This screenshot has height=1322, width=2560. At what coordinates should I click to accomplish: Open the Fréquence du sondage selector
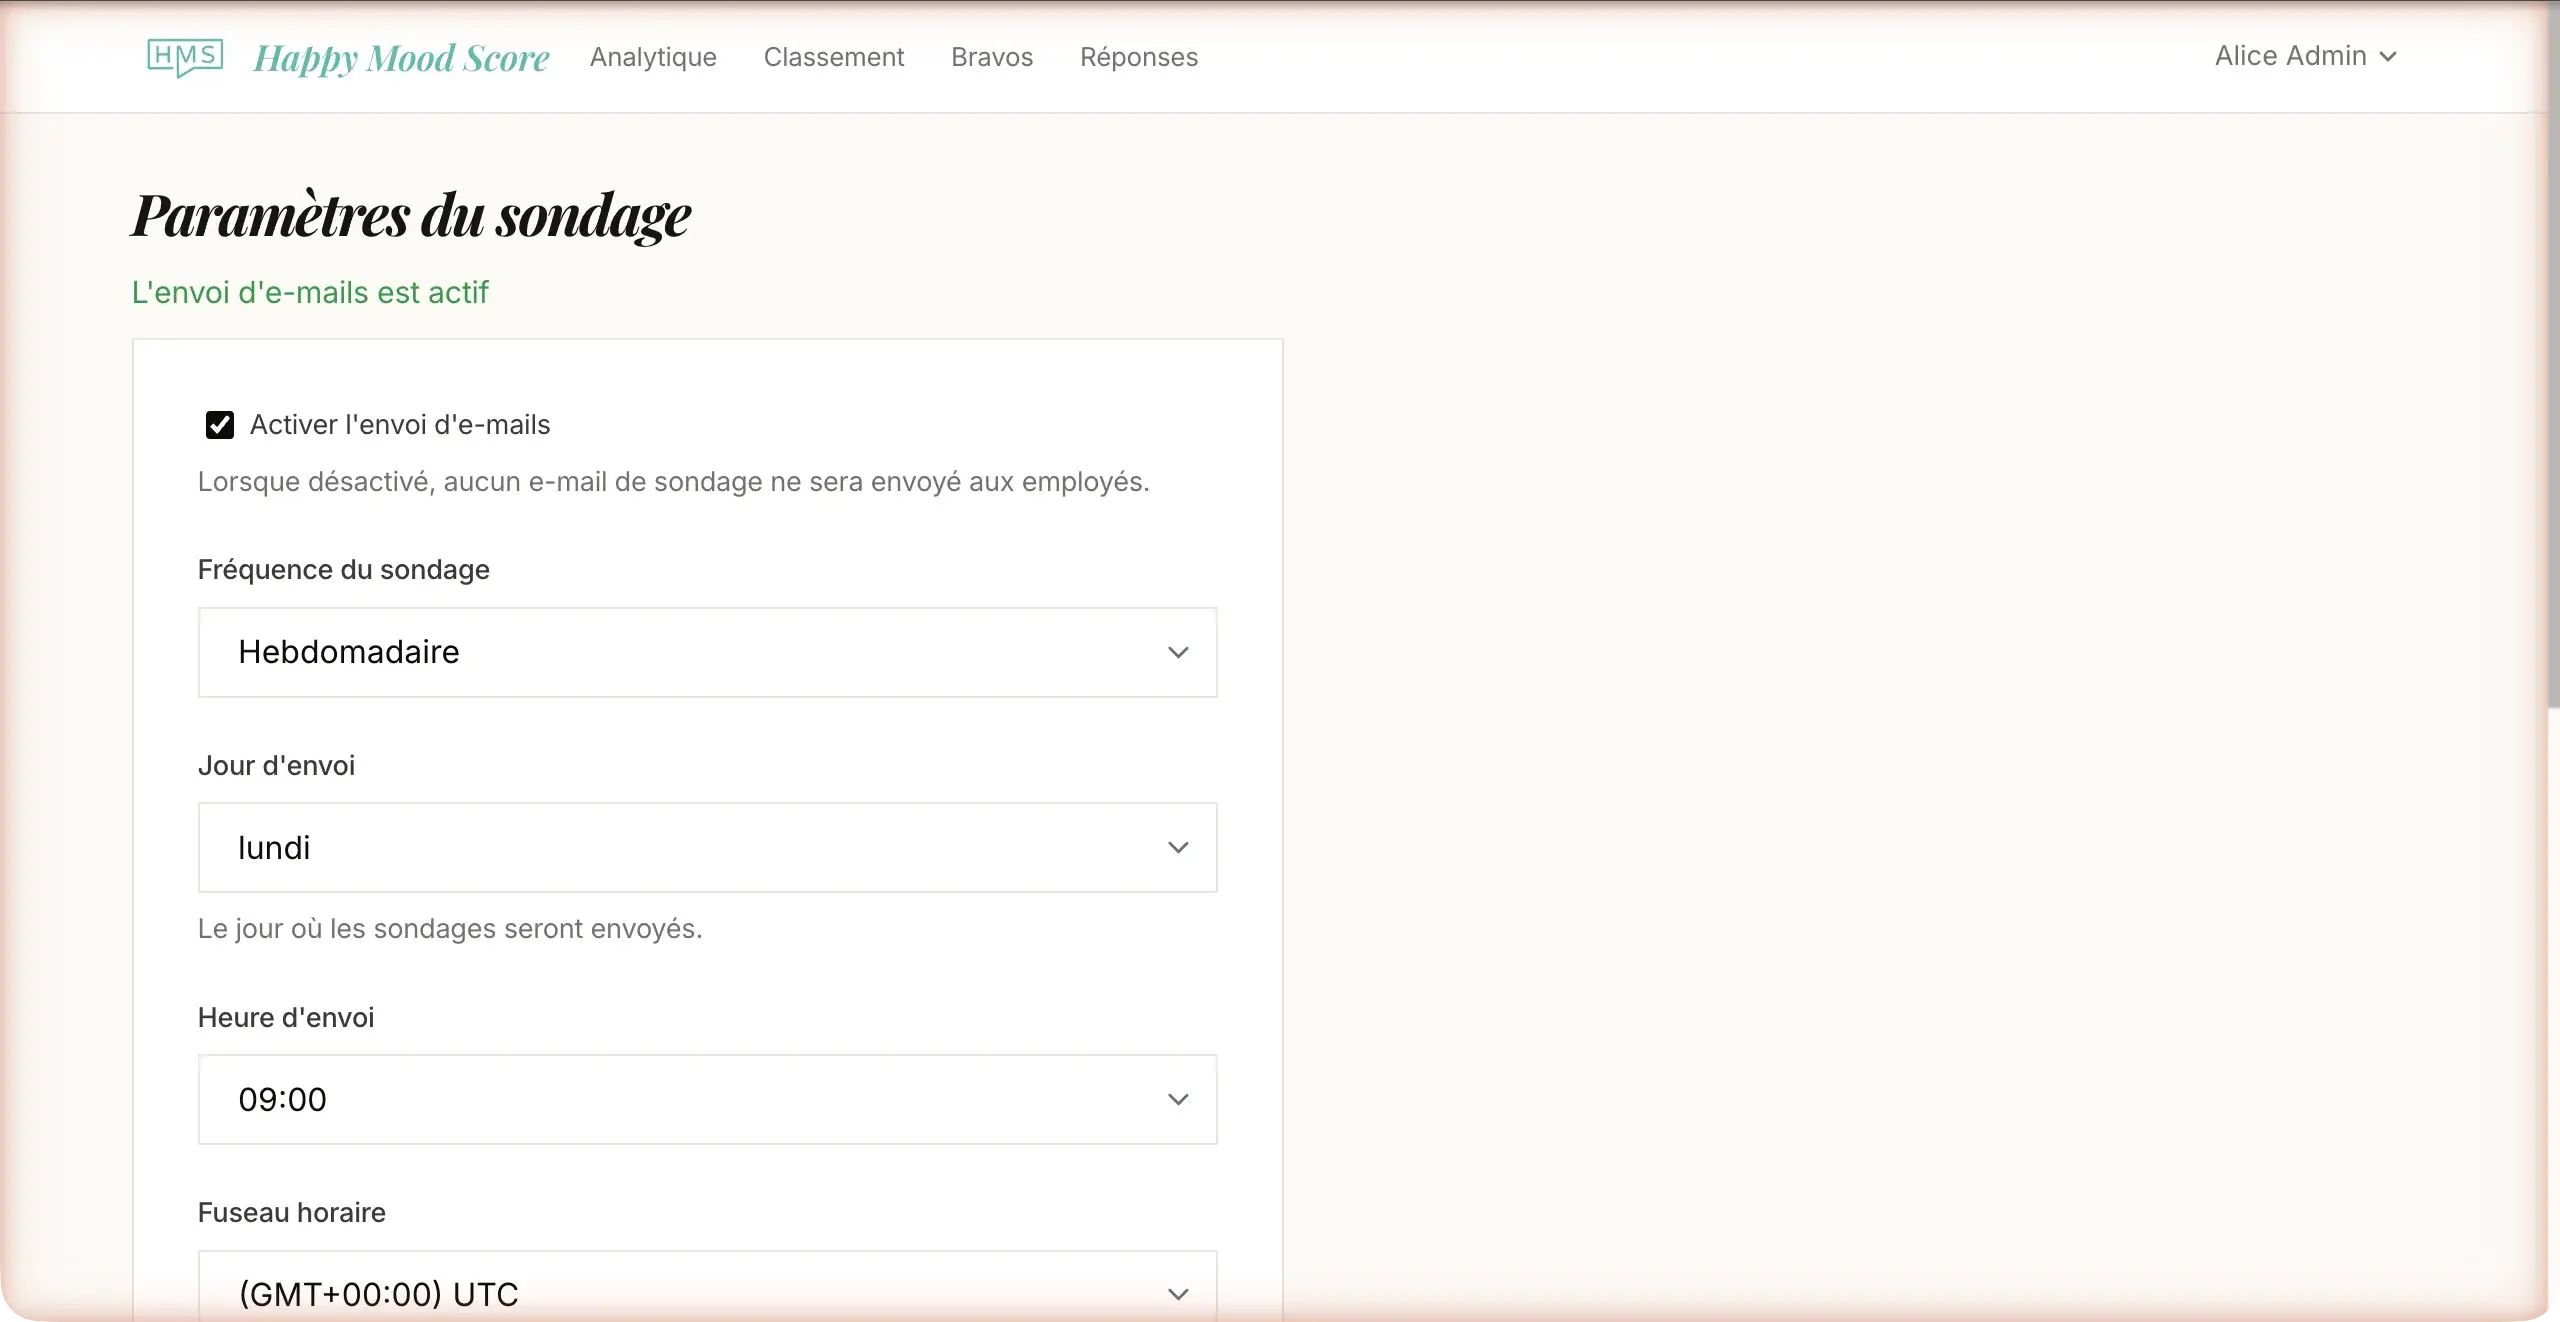click(x=707, y=652)
